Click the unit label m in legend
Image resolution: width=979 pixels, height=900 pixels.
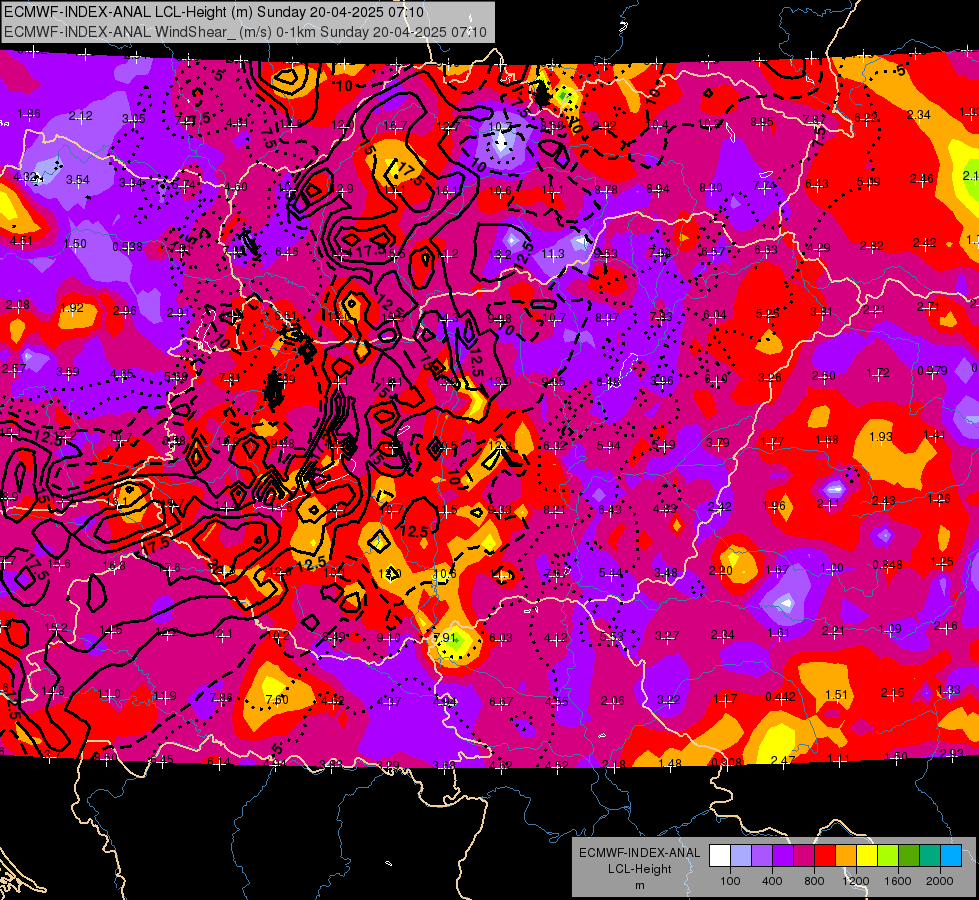point(639,886)
